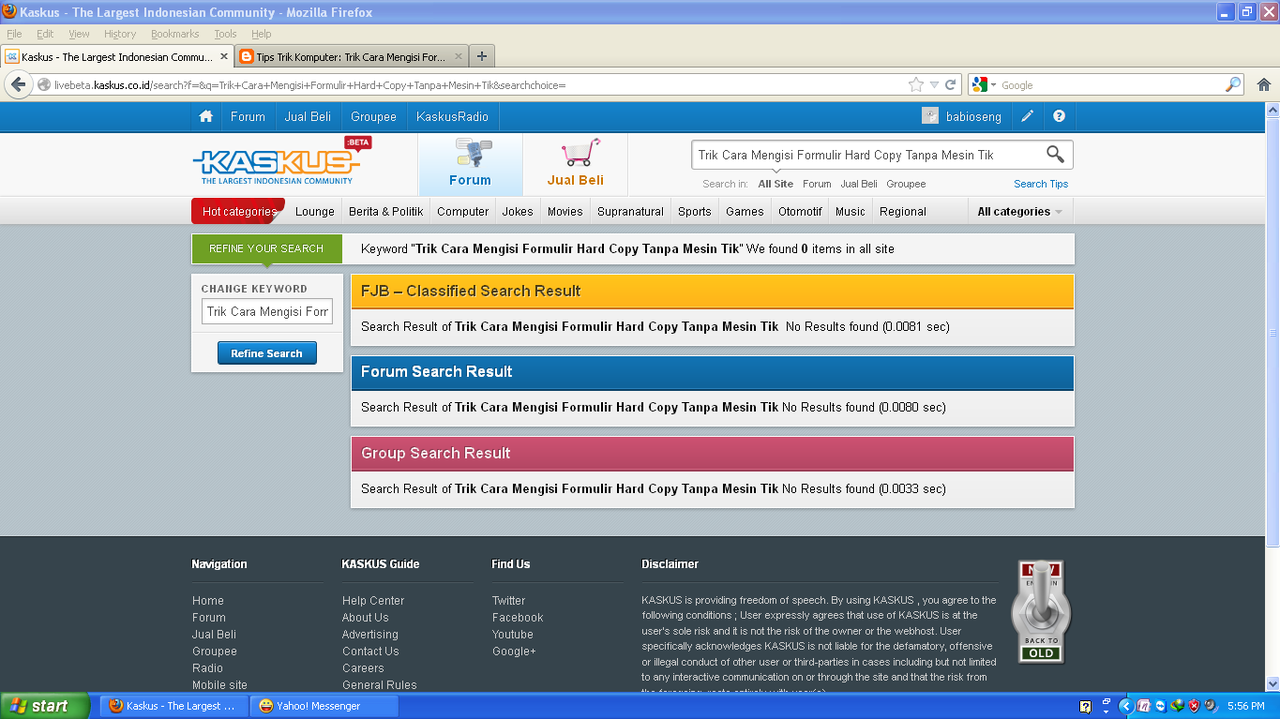Click the main Kaskus search input
Screen dimensions: 1280x719
coord(868,155)
